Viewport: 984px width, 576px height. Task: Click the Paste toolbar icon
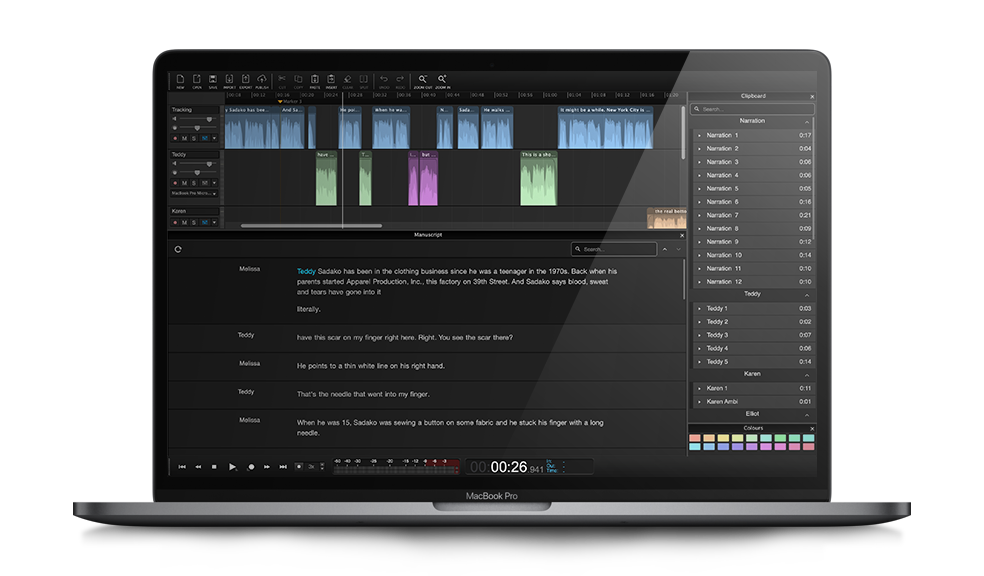click(314, 80)
